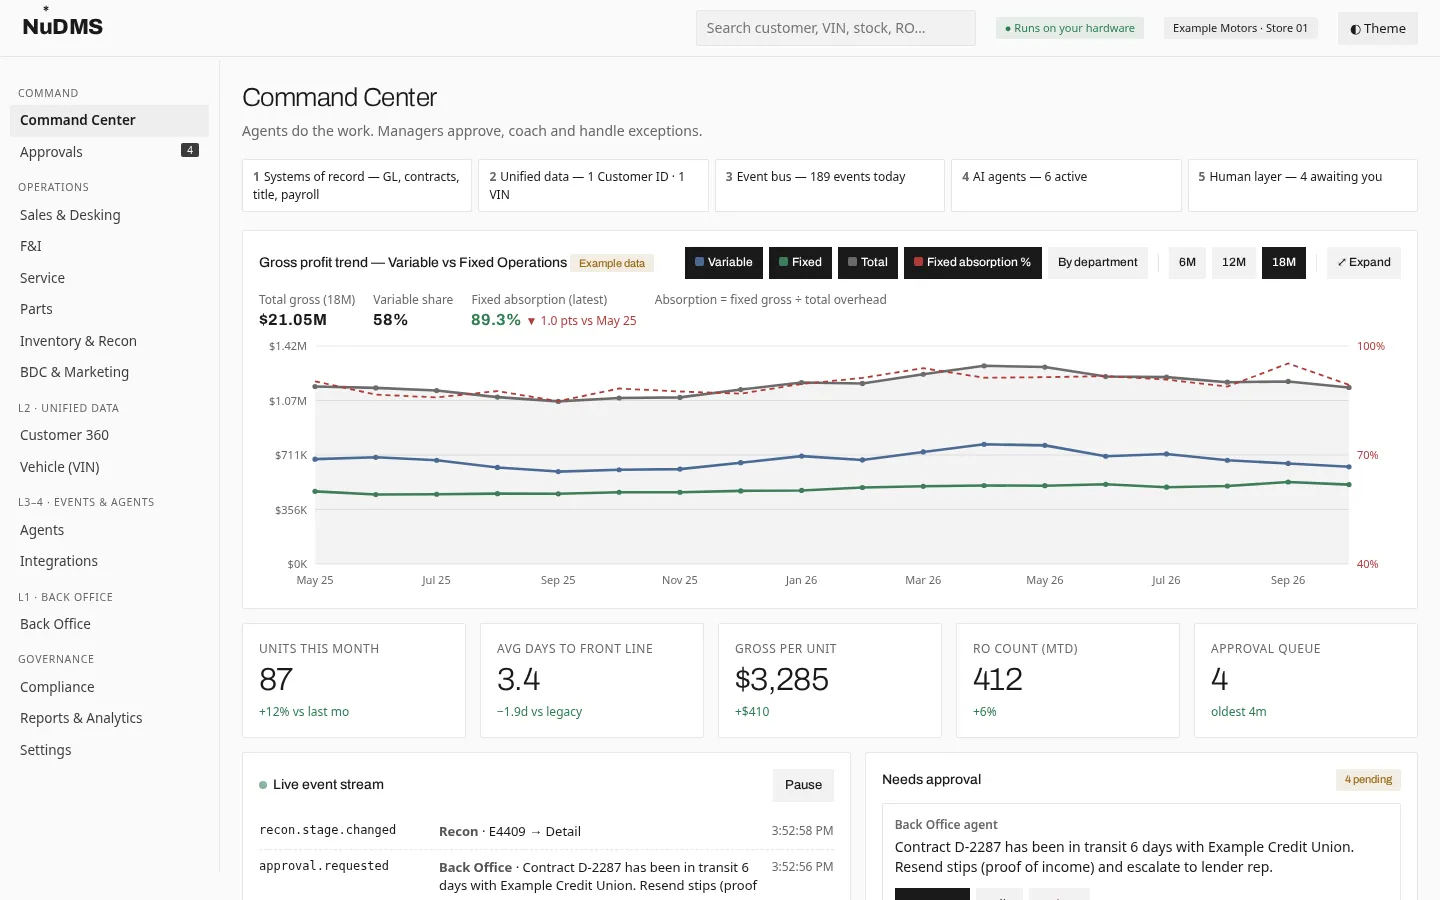Open the Avg Days to Front Line card

pyautogui.click(x=592, y=681)
